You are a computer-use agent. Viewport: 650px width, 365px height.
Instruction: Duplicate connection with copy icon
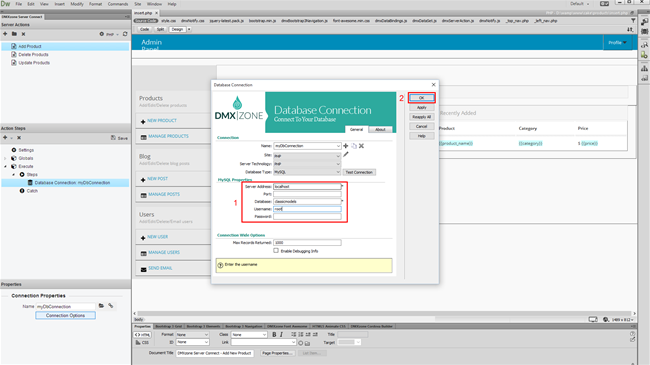coord(354,146)
